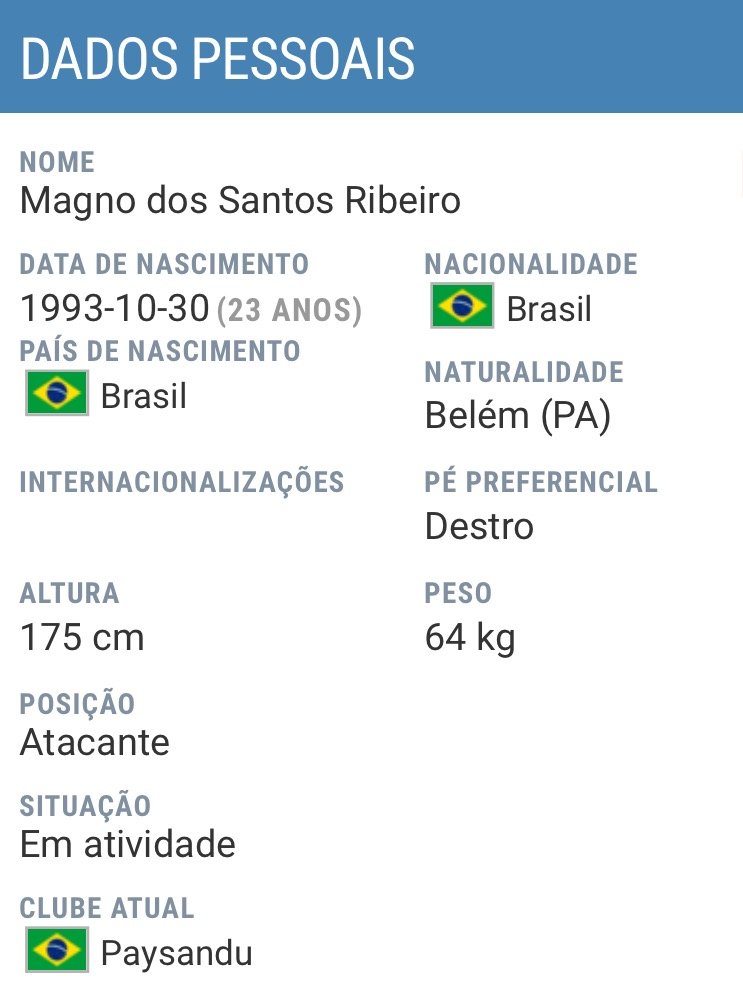
Task: Click the Dados Pessoais header bar
Action: [x=371, y=56]
